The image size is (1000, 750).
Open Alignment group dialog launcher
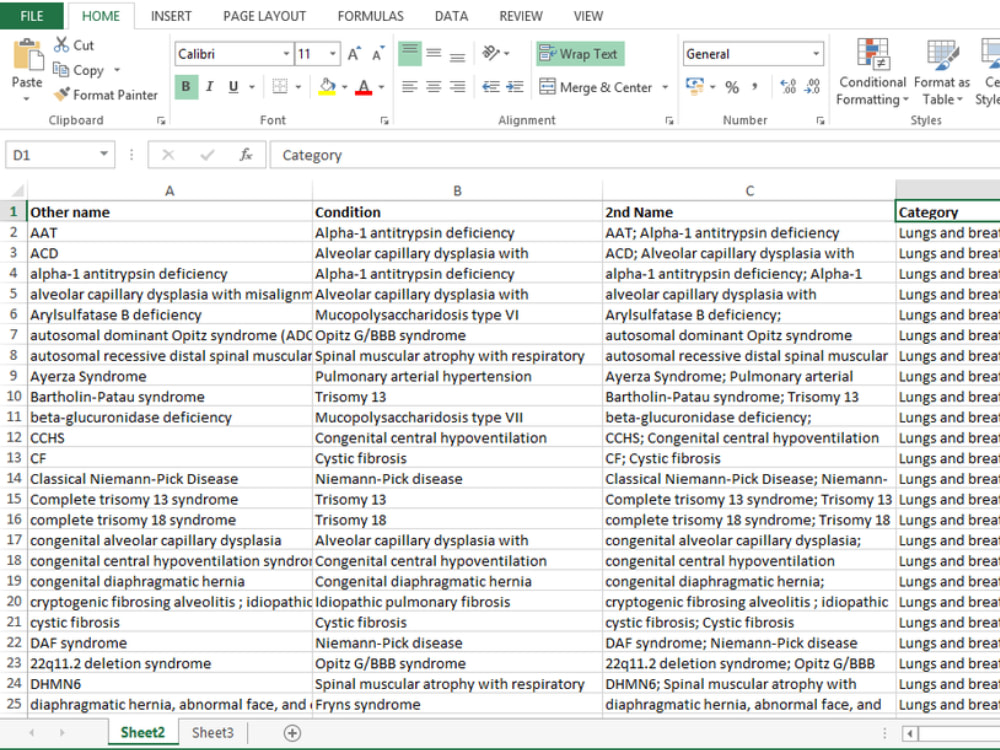669,121
